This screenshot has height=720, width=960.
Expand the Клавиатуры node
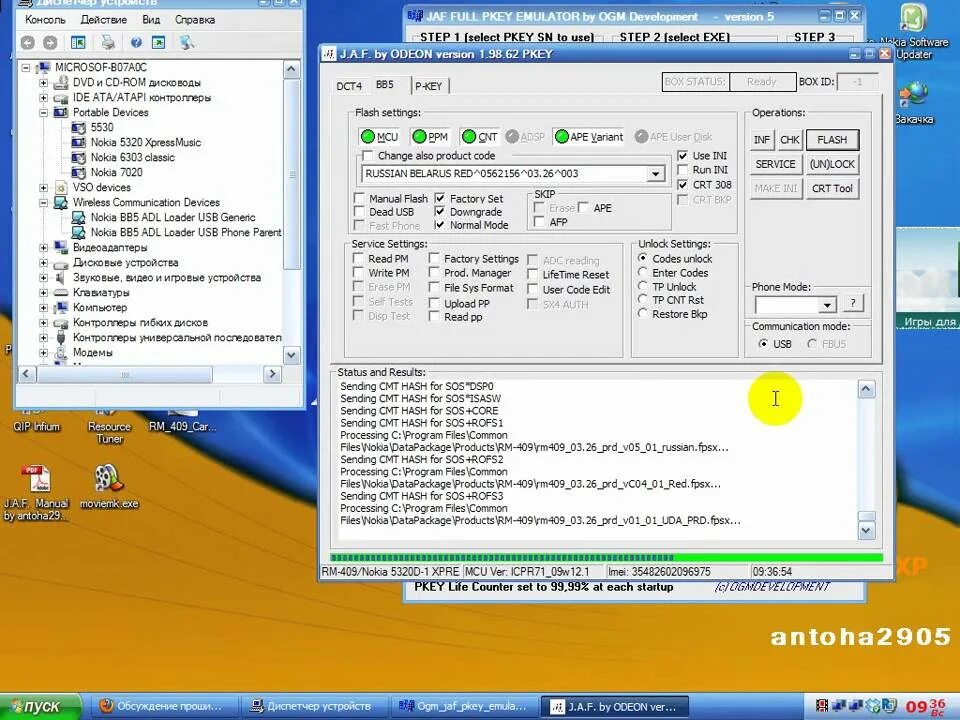click(x=43, y=293)
